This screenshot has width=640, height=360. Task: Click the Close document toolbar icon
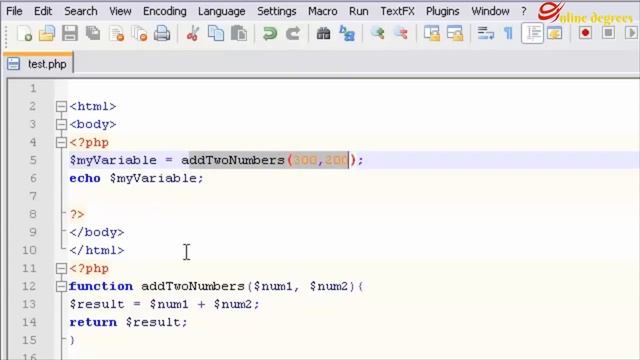(x=117, y=33)
